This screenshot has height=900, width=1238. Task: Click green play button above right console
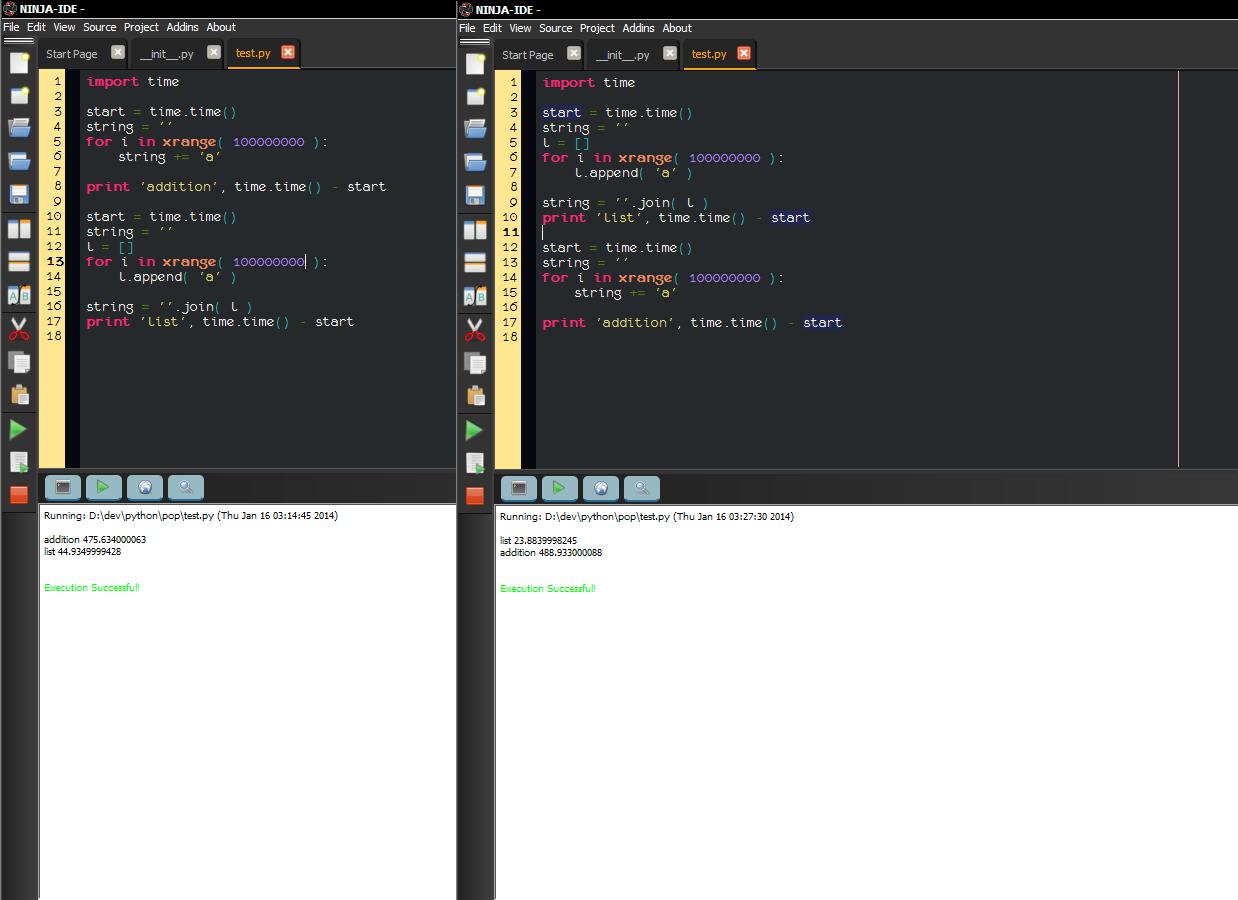559,488
